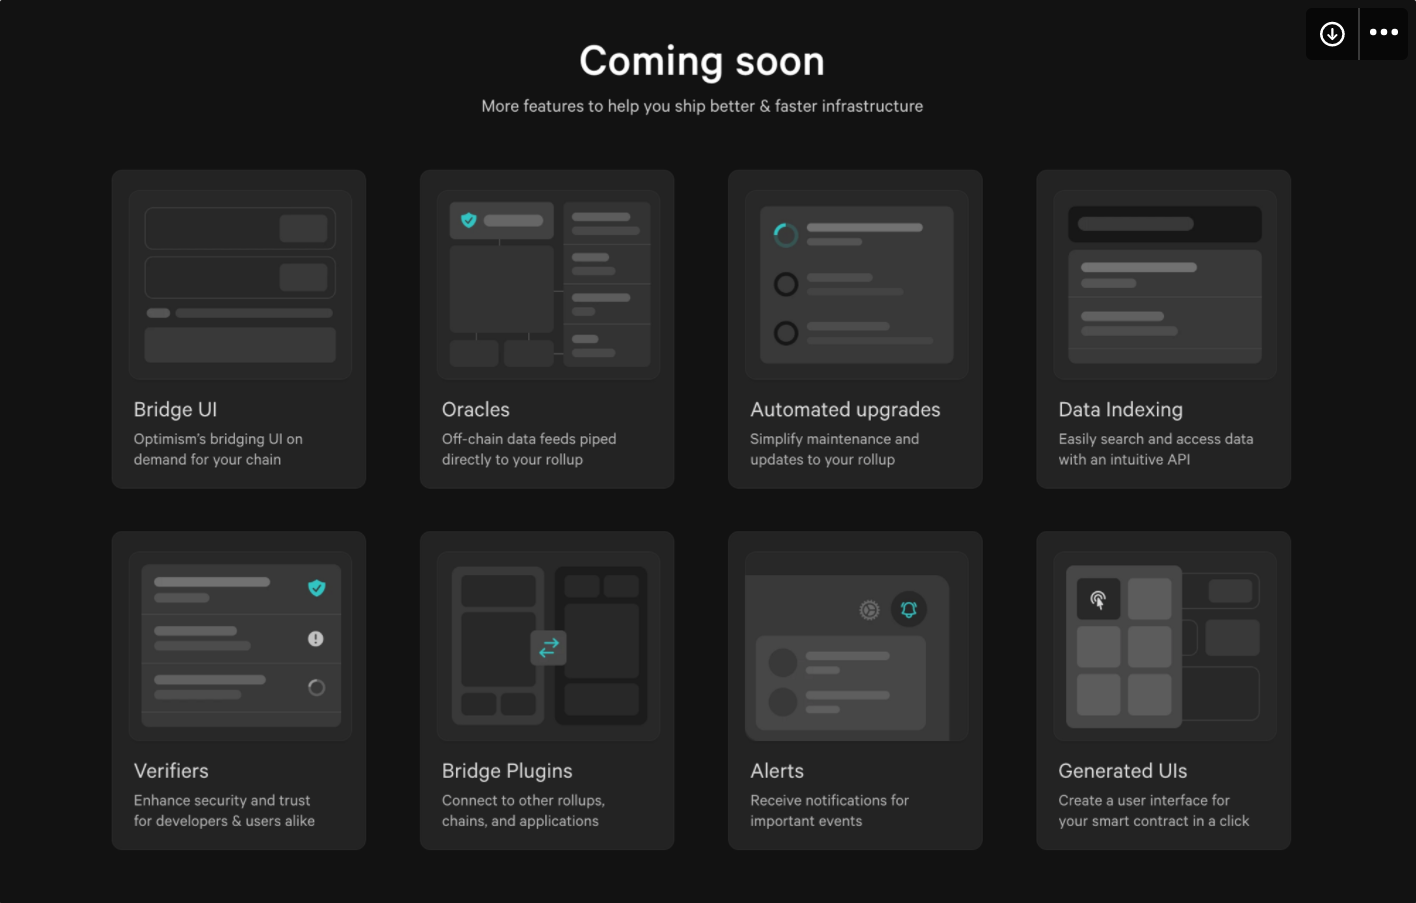Screen dimensions: 1416x903
Task: Click the Bridge UI illustration thumbnail
Action: tap(240, 285)
